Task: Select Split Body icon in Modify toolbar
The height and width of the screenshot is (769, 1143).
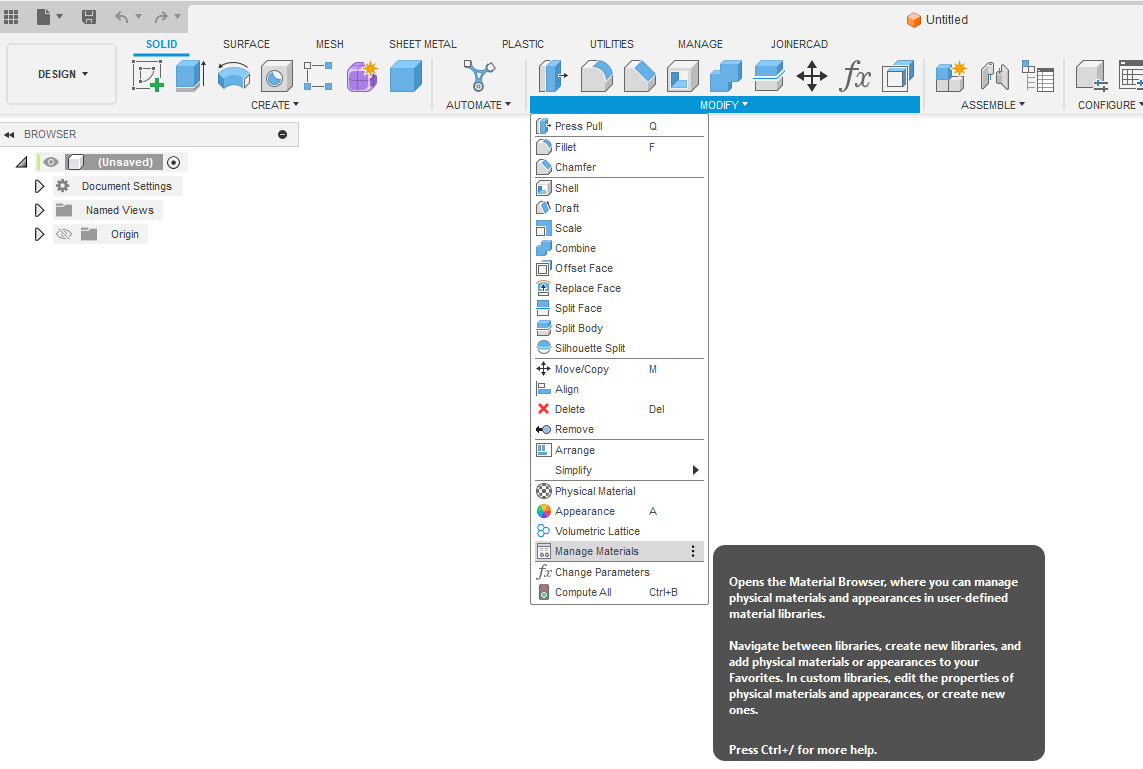Action: pos(769,76)
